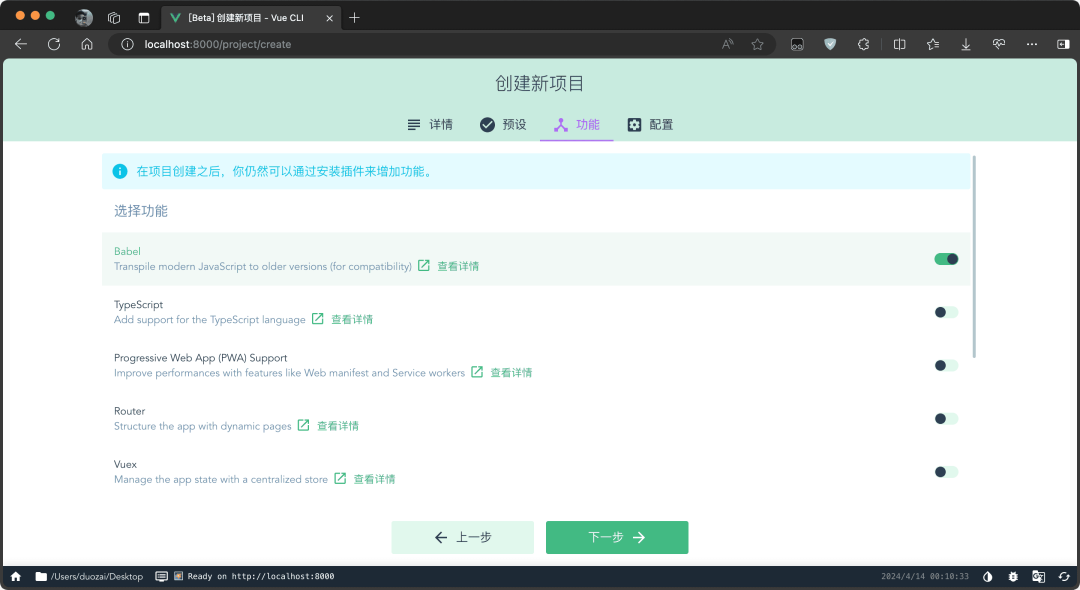Select the 功能 tab

[577, 125]
